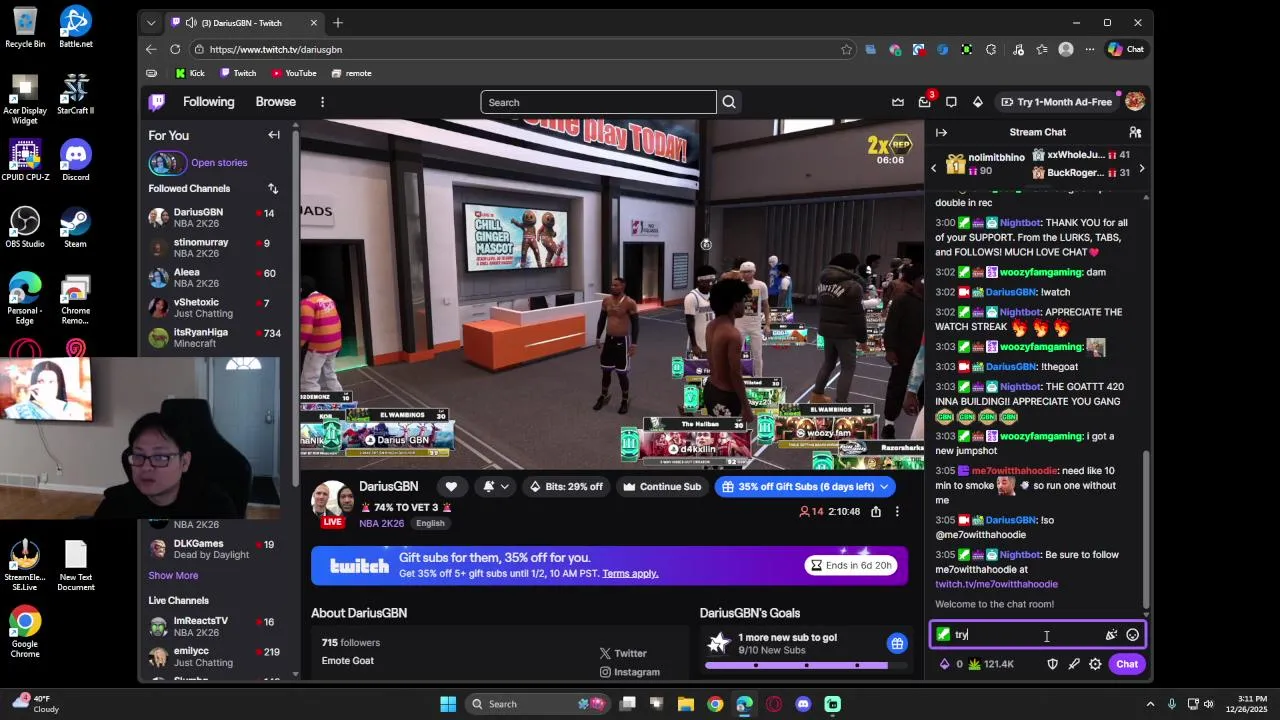The image size is (1280, 720).
Task: Open the three-dot more menu beside Browse
Action: point(322,102)
